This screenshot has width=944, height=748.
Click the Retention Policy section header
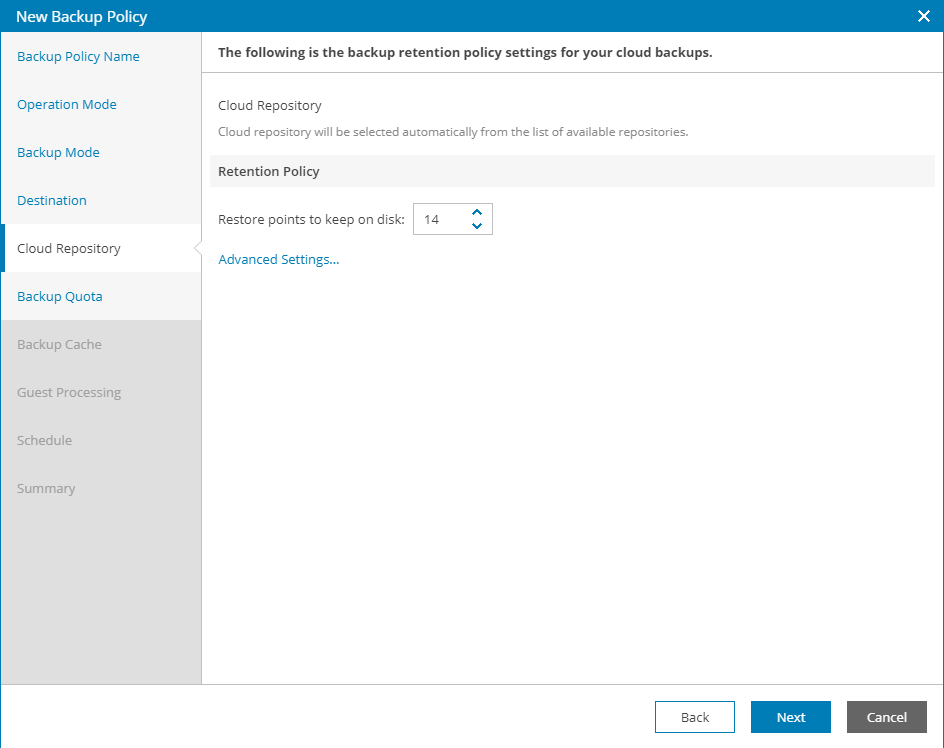point(269,172)
